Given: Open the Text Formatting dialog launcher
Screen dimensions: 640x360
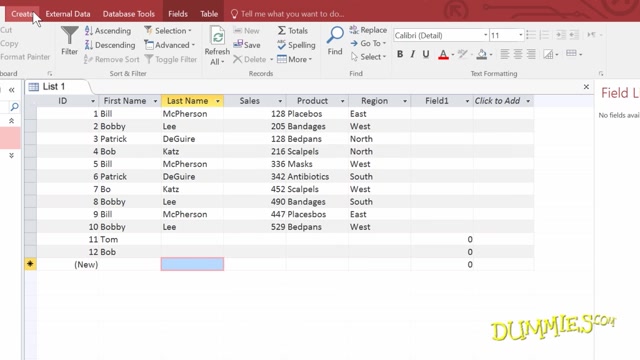Looking at the screenshot, I should [x=601, y=73].
